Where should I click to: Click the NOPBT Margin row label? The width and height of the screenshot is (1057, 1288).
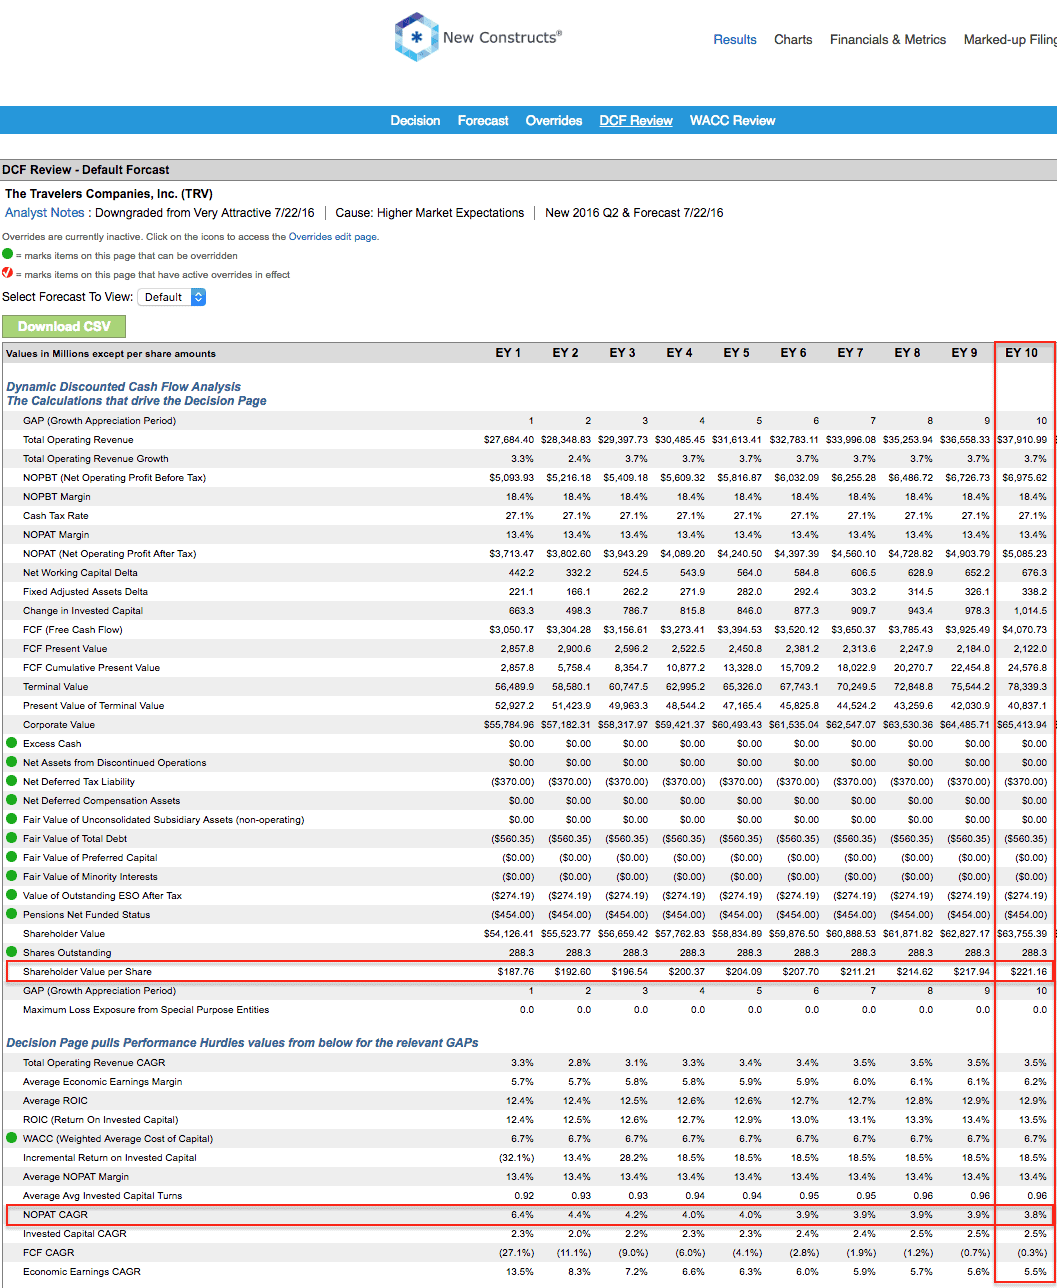[x=57, y=497]
